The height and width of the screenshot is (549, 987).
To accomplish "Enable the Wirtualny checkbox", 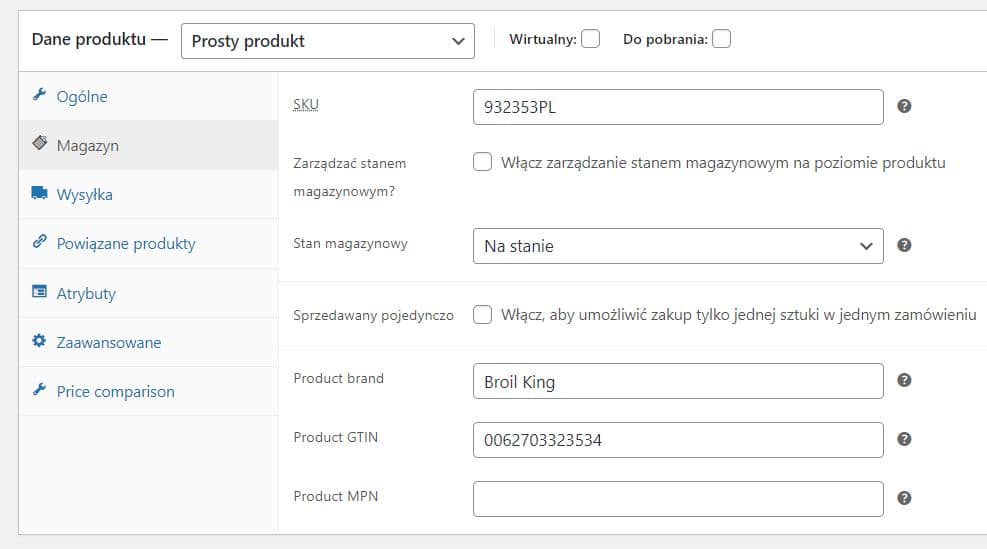I will (591, 40).
